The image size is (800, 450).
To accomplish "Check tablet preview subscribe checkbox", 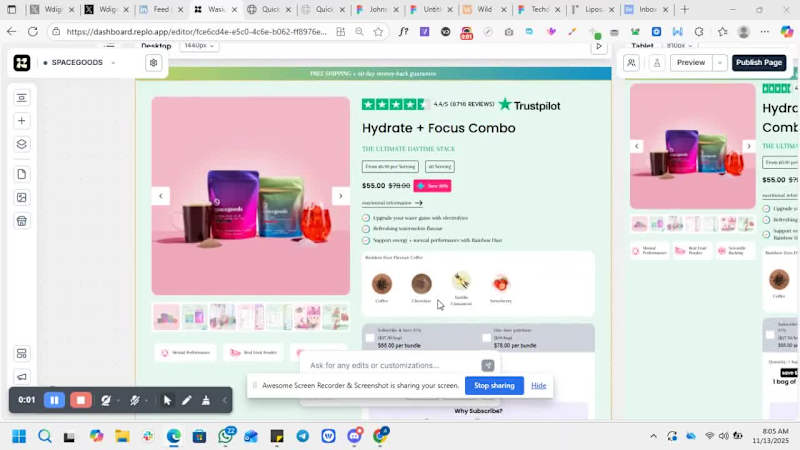I will pyautogui.click(x=770, y=335).
